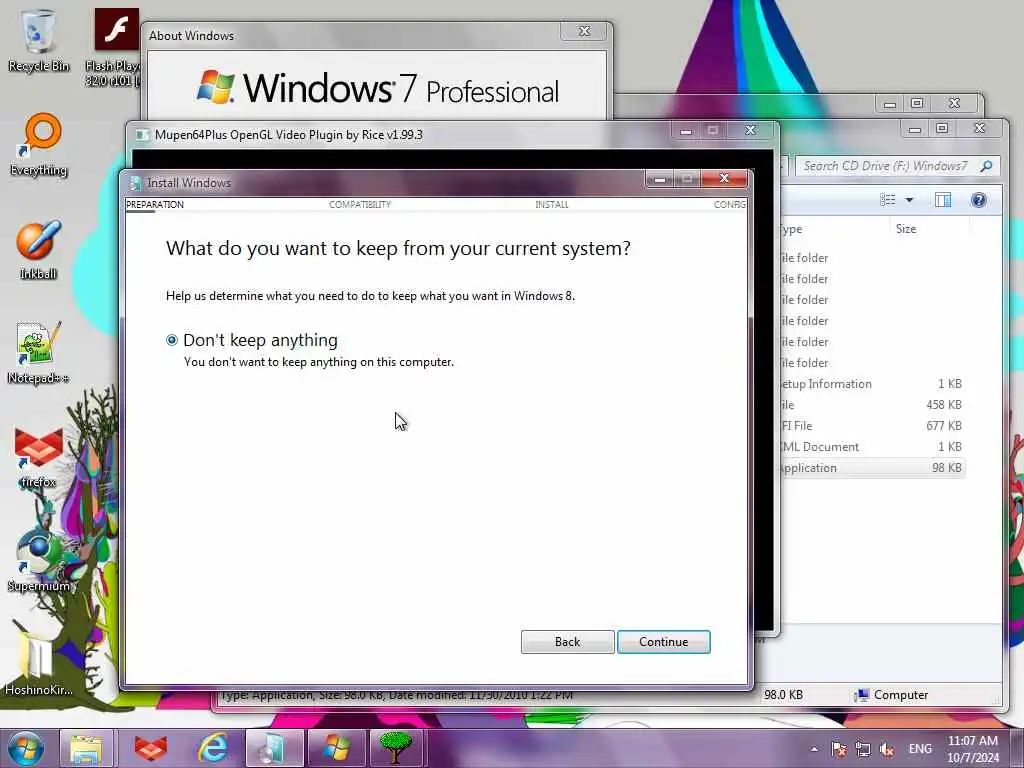Select the Application row with 98 KB
The width and height of the screenshot is (1024, 768).
(872, 468)
